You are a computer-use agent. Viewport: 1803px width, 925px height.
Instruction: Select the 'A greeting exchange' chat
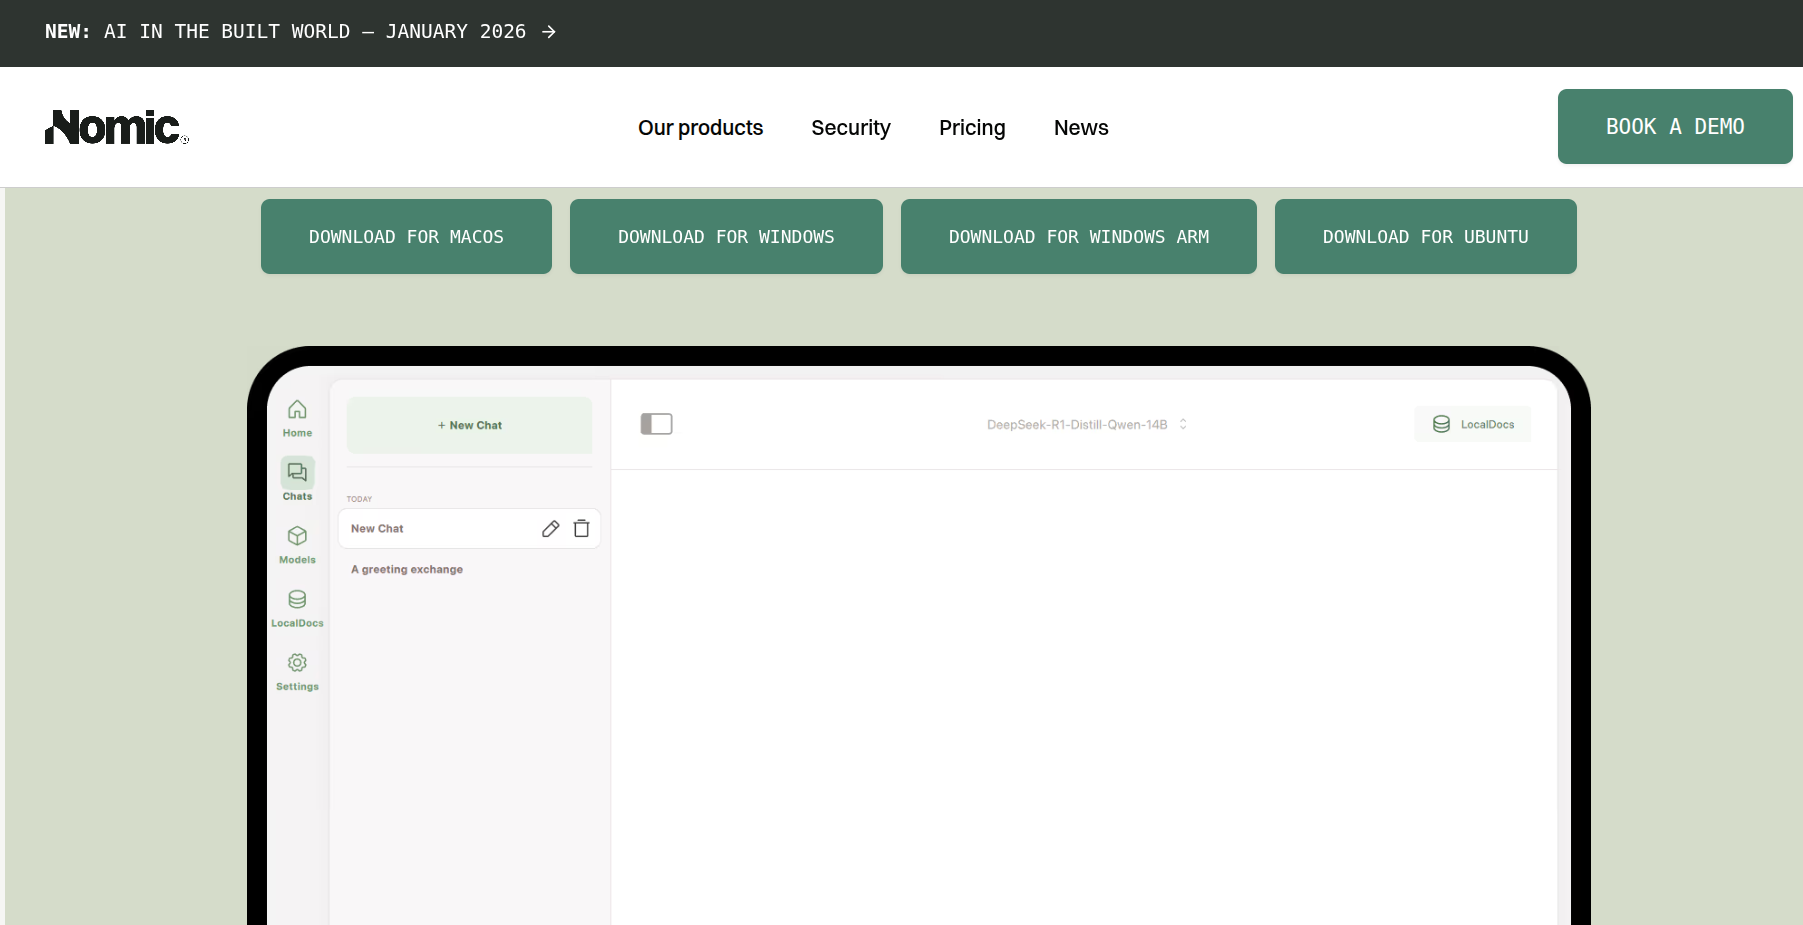[x=407, y=570]
